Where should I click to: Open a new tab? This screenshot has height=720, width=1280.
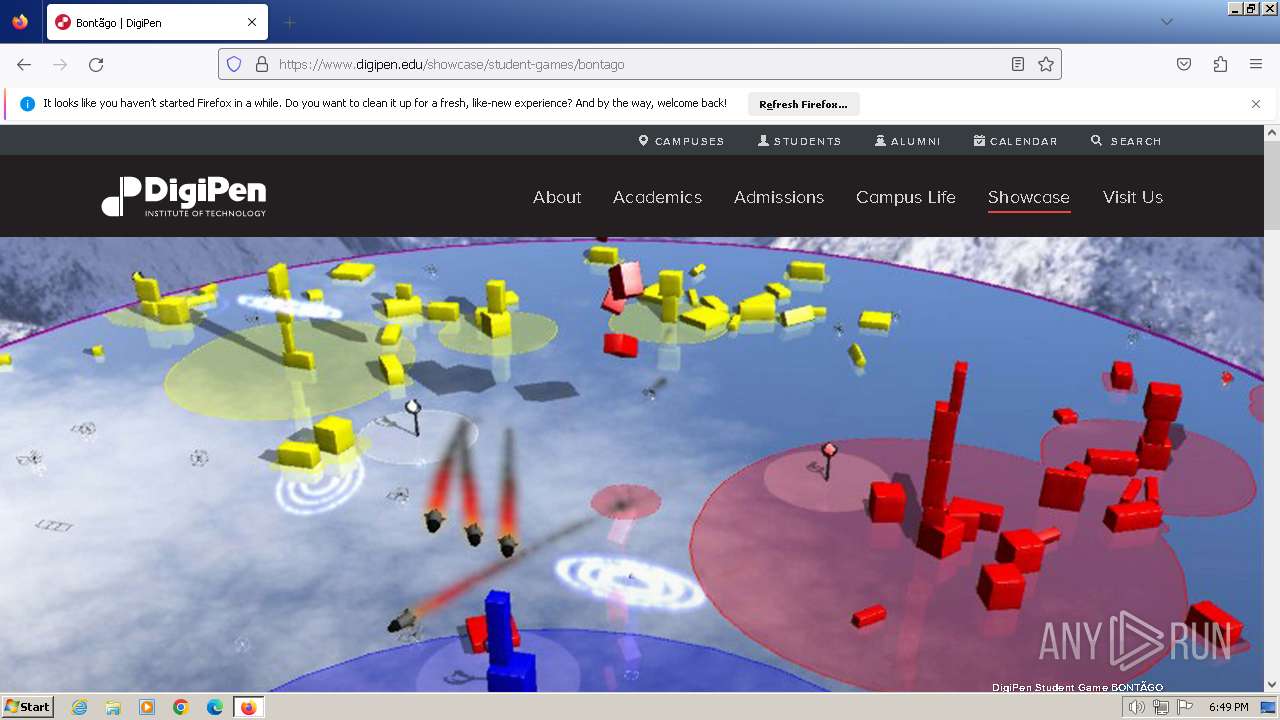coord(289,22)
